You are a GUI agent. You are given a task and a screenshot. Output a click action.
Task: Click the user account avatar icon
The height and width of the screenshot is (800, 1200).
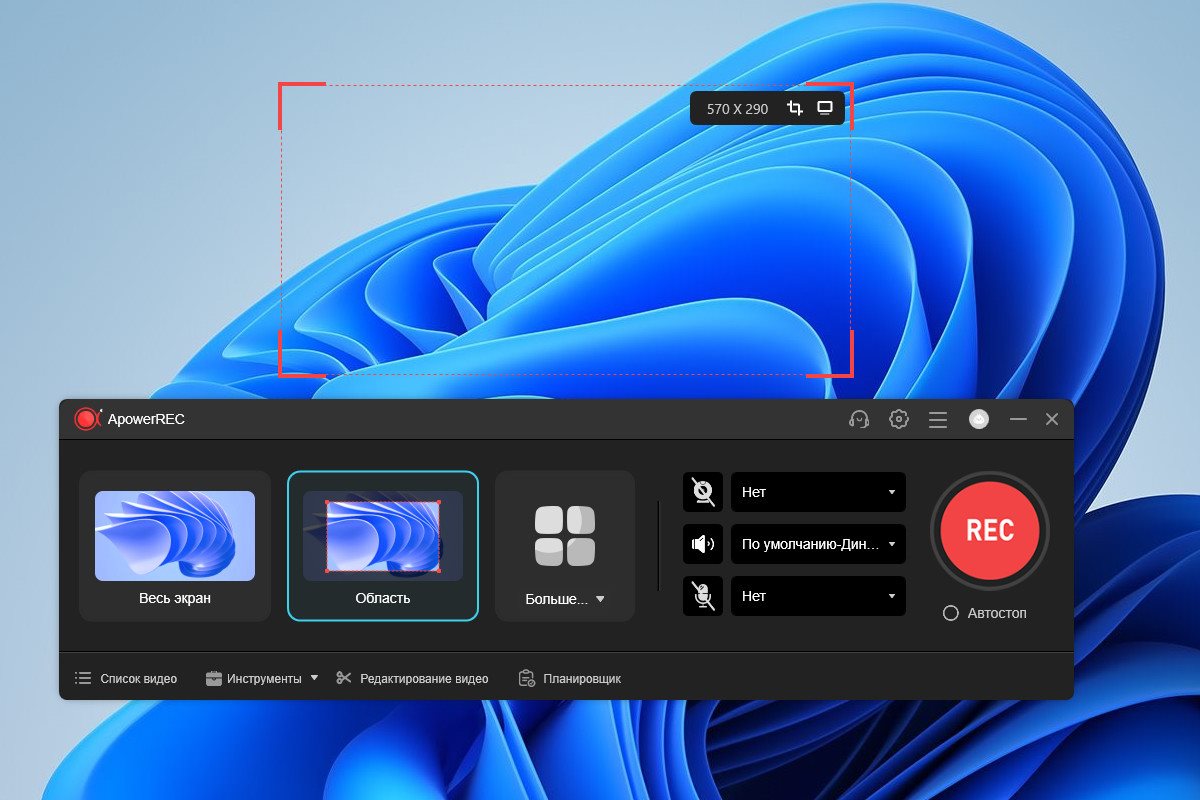click(979, 420)
